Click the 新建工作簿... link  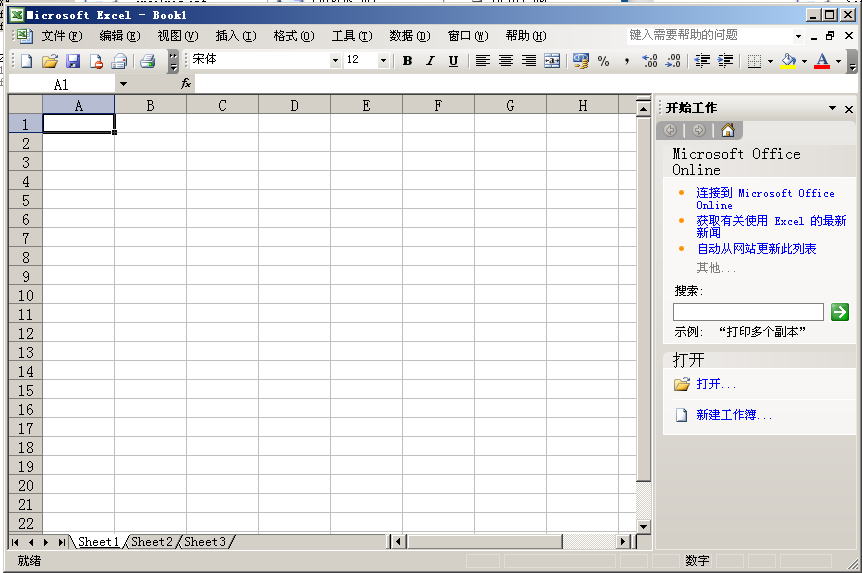point(734,415)
